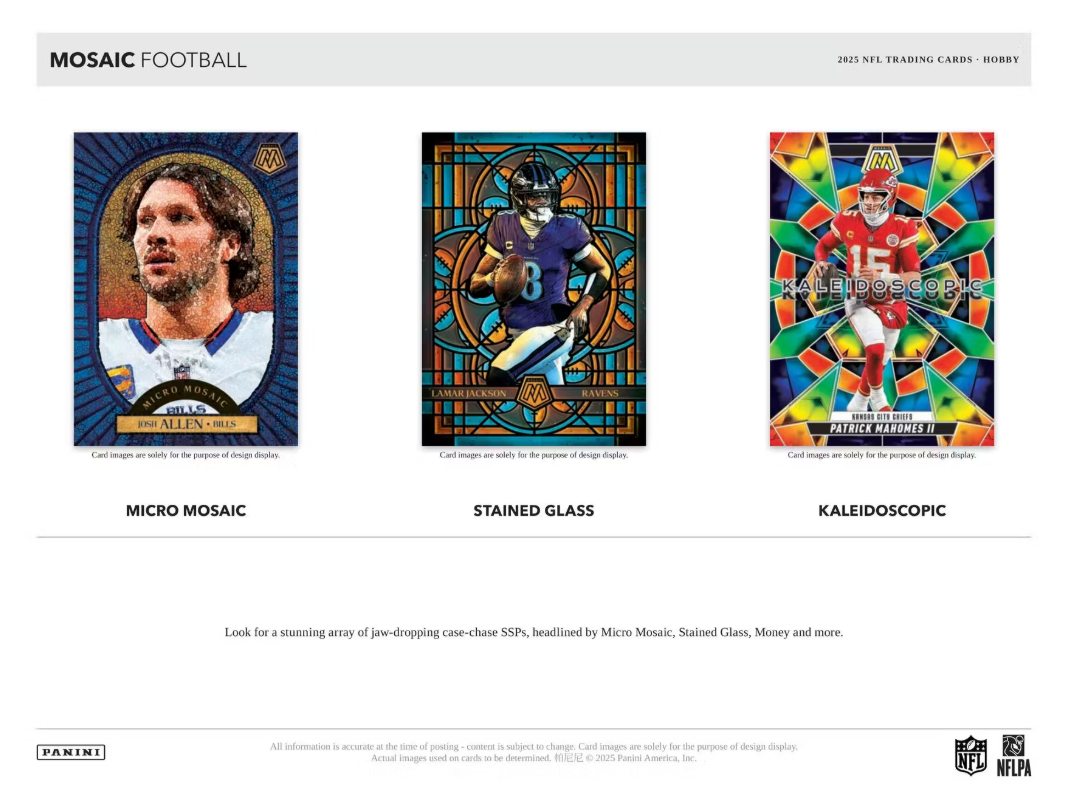1067x812 pixels.
Task: Click Mosaic M logo on Lamar Jackson card
Action: (x=534, y=393)
